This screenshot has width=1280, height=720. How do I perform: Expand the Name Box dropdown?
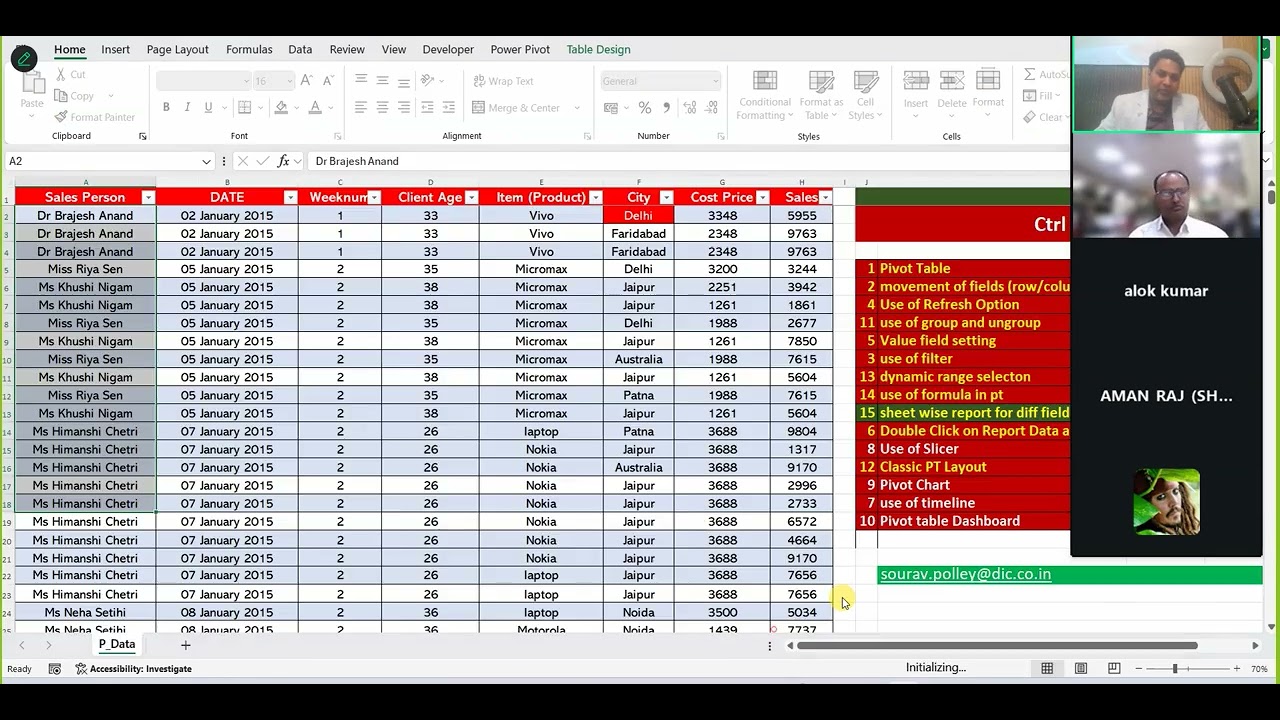click(206, 161)
